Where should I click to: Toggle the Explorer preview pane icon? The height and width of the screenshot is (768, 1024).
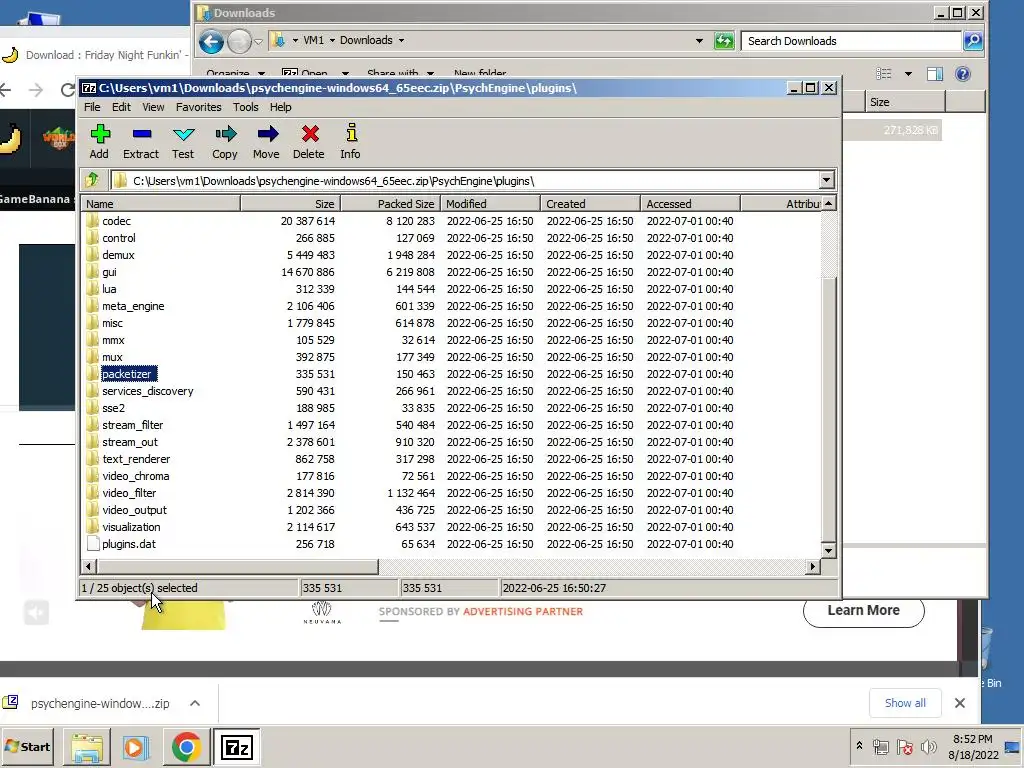point(935,74)
